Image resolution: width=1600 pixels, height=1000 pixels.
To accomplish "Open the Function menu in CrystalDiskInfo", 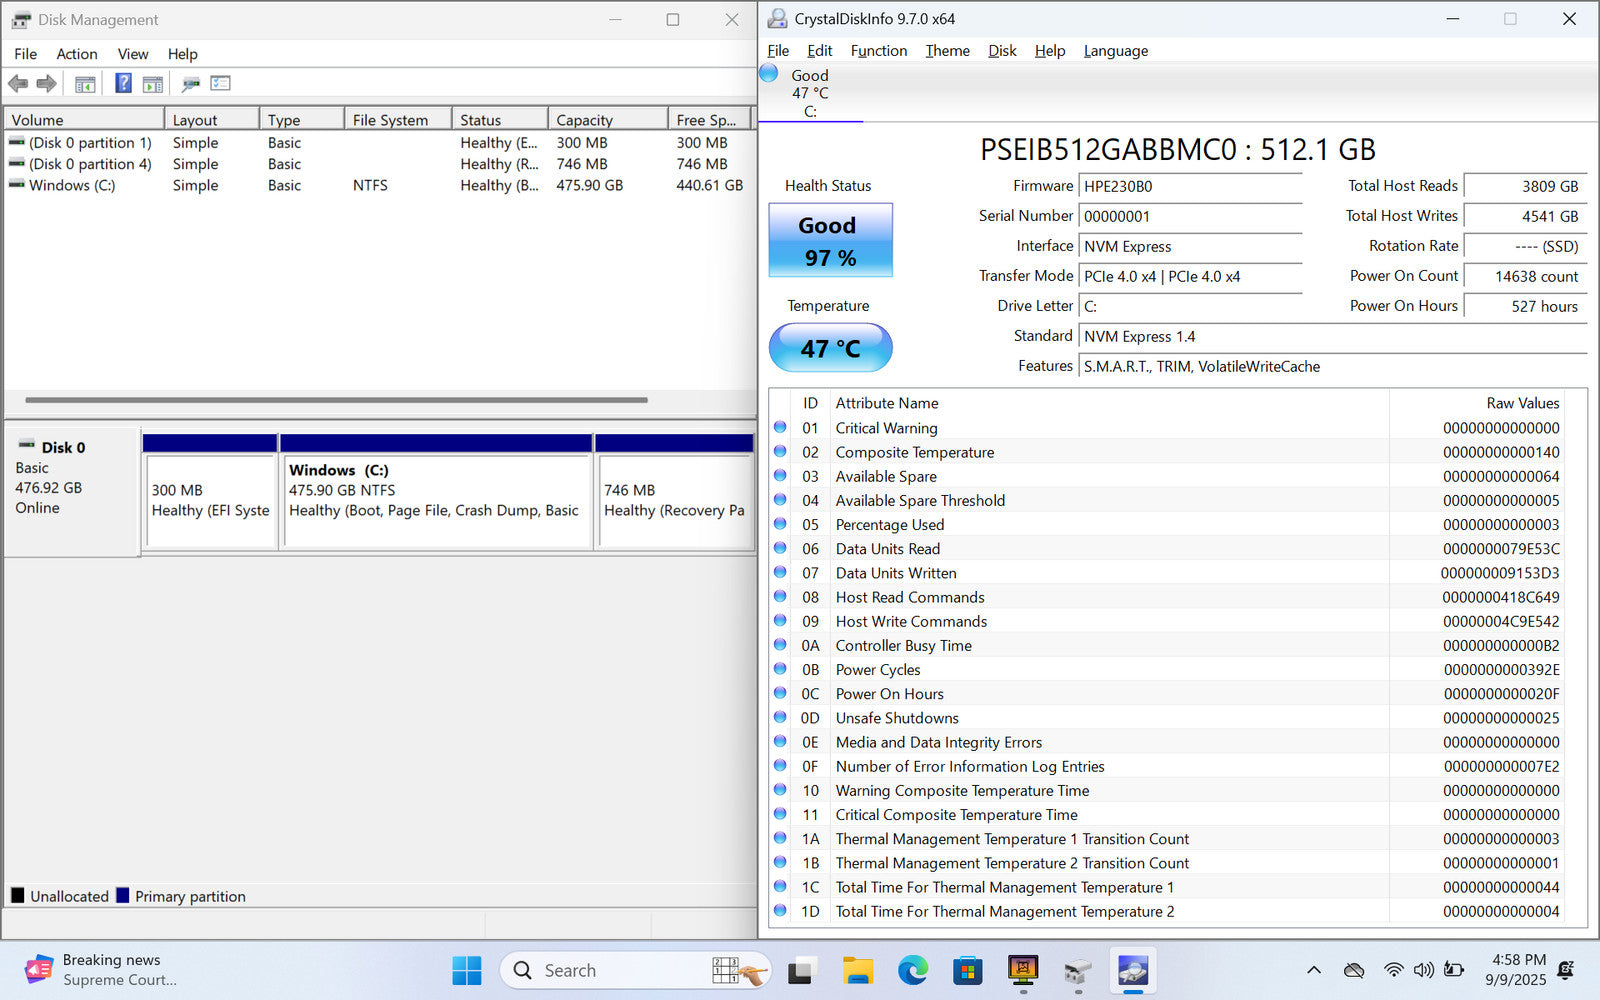I will [x=878, y=51].
